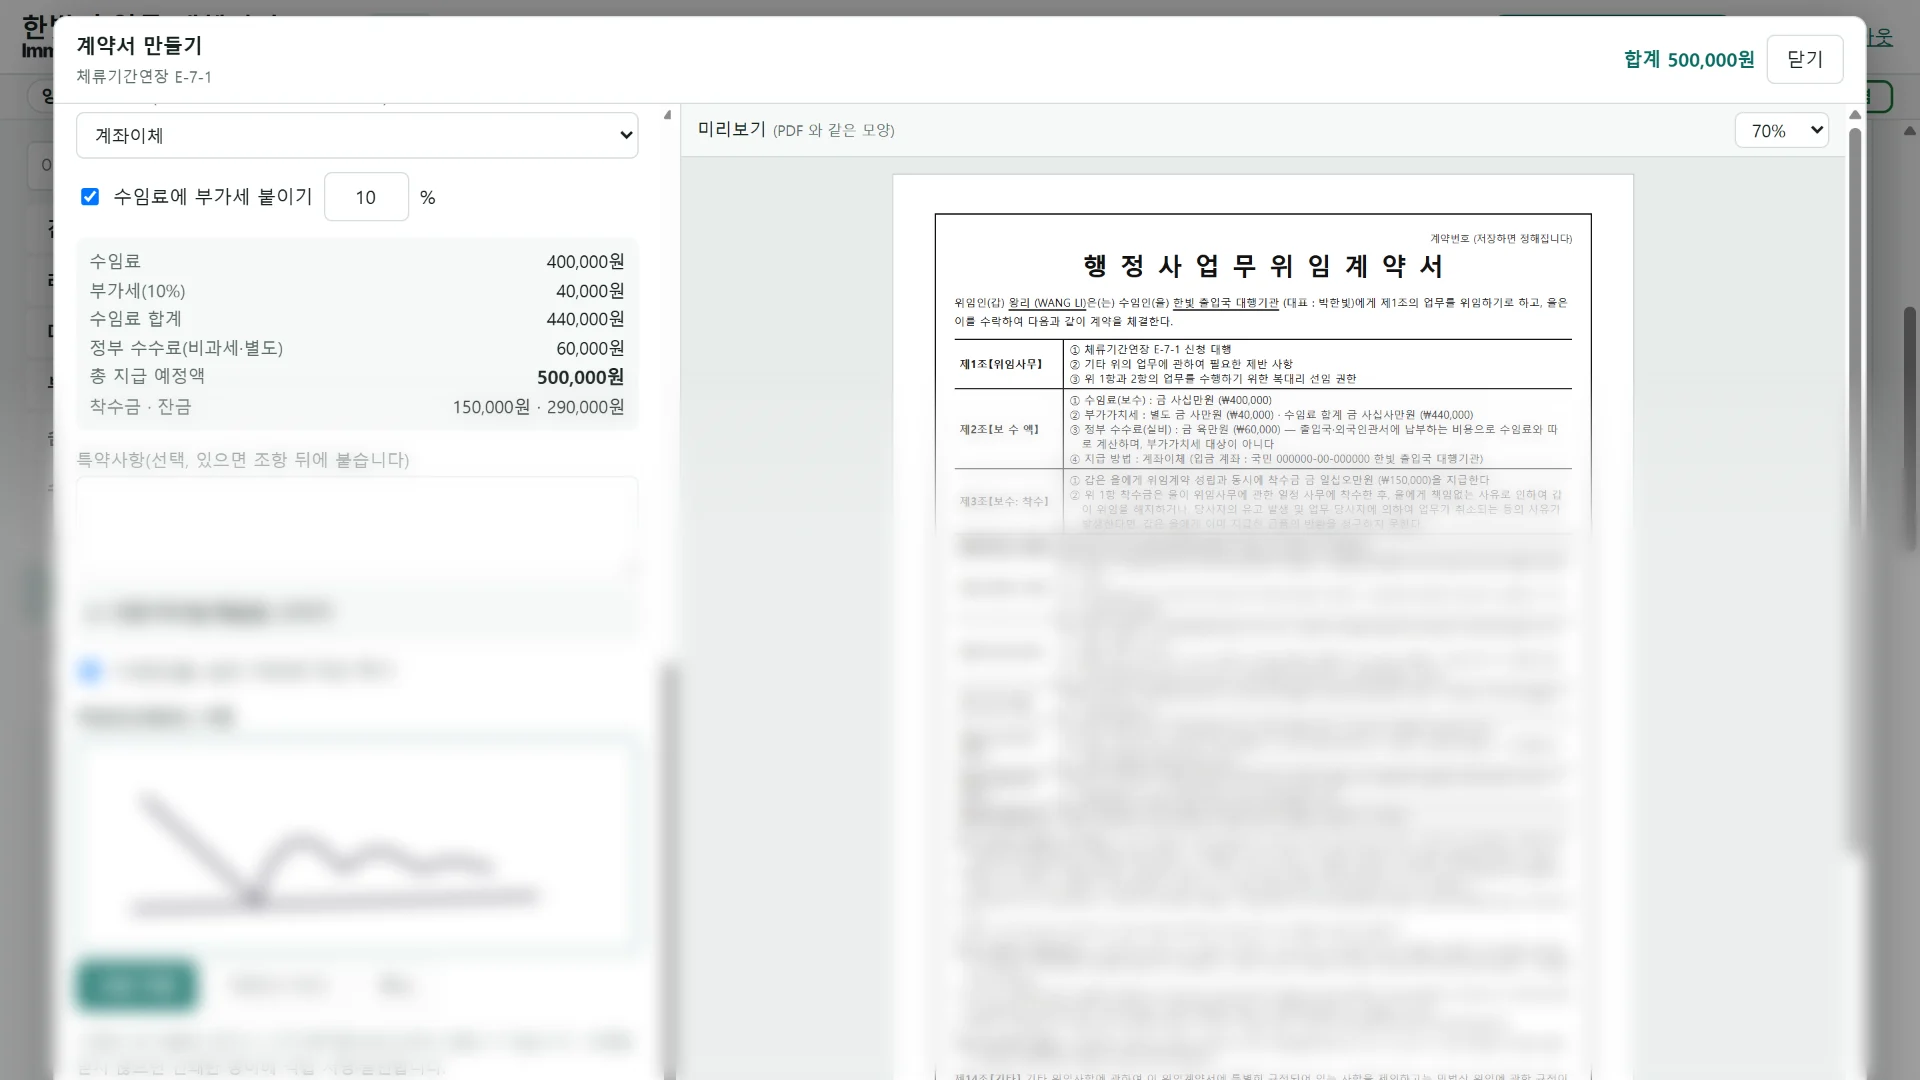Select the 정부 수수료 60,000원 value

click(590, 348)
